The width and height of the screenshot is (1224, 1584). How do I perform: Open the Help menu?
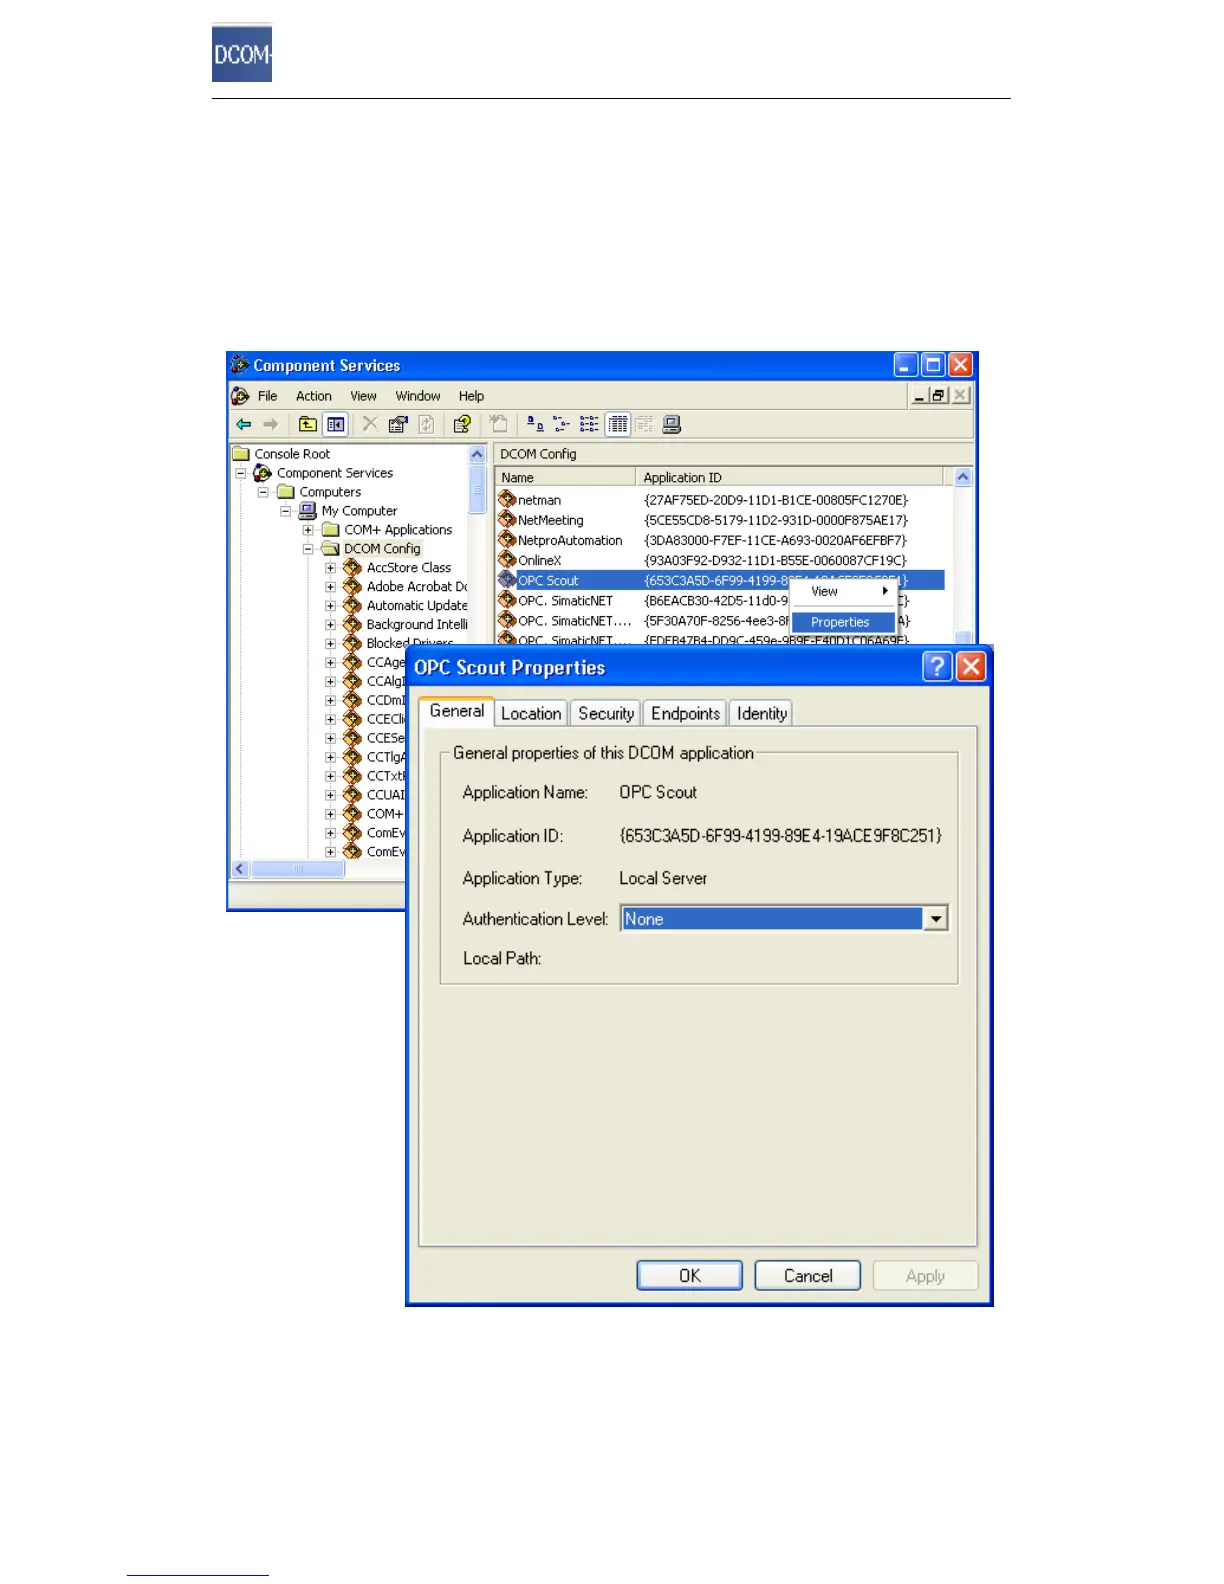[471, 396]
